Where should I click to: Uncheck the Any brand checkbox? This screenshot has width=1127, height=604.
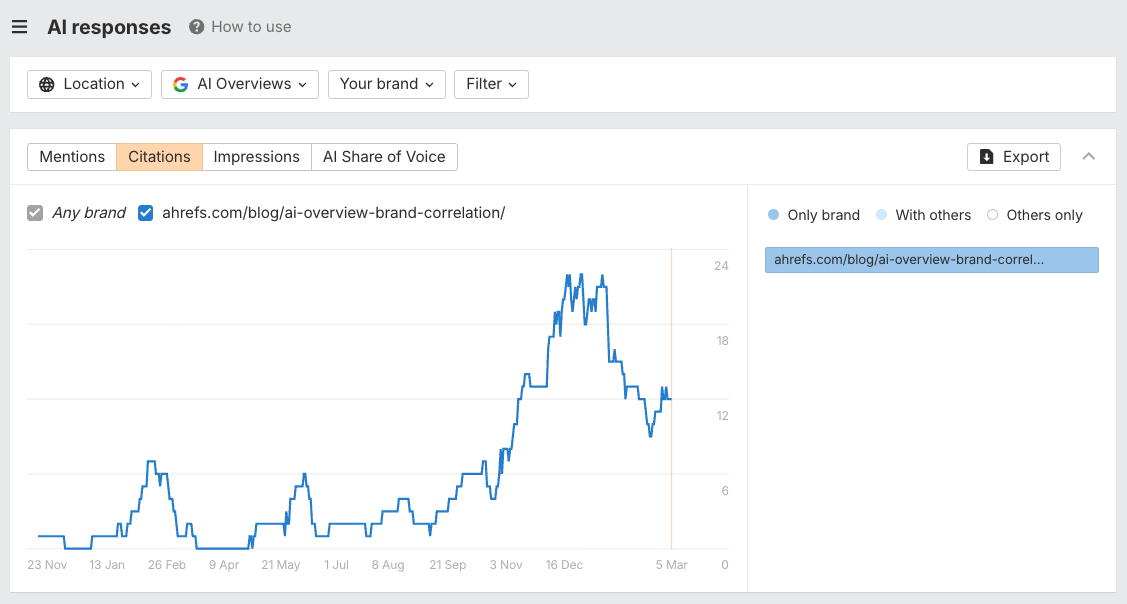(x=36, y=212)
